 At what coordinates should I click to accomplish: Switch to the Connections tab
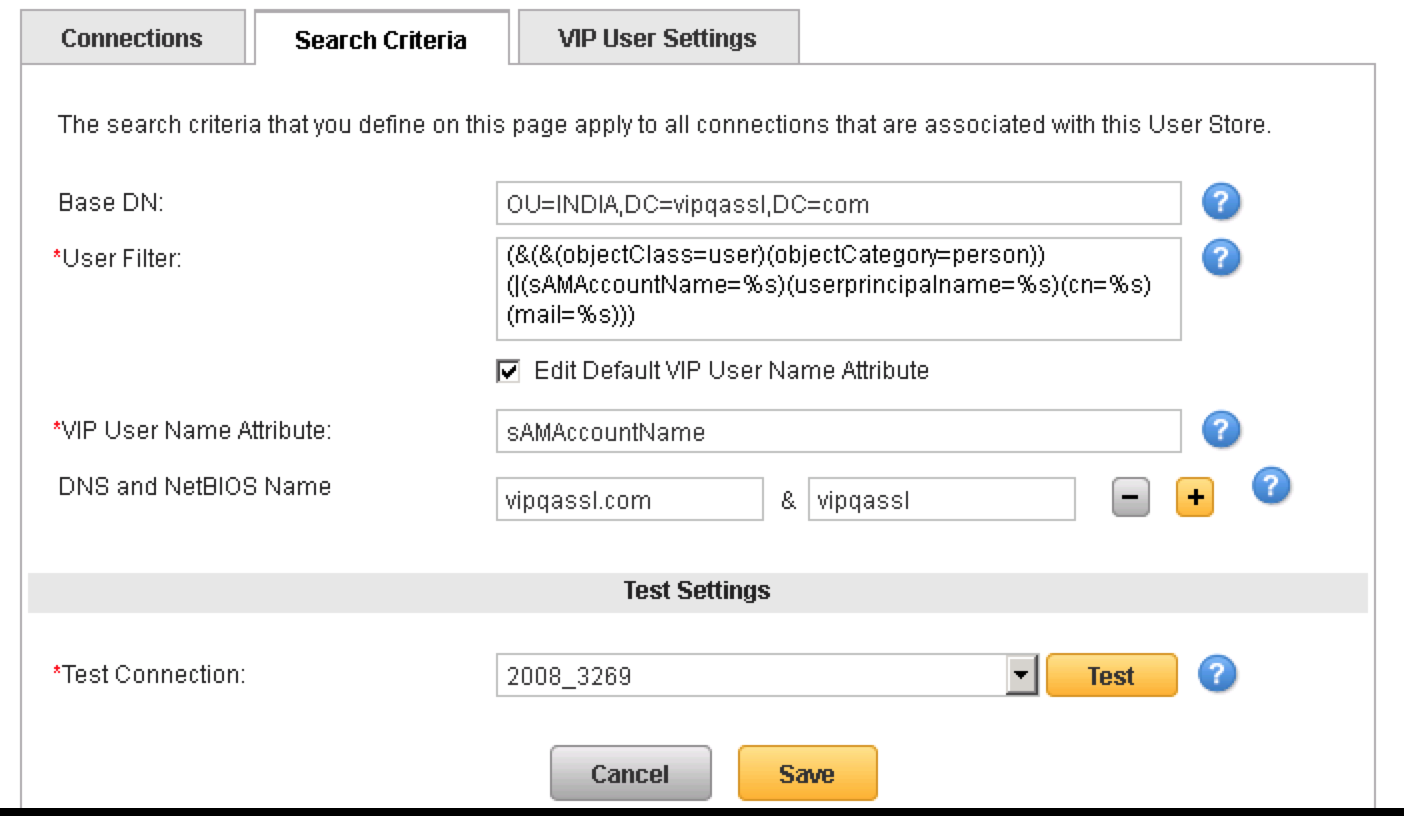[132, 38]
